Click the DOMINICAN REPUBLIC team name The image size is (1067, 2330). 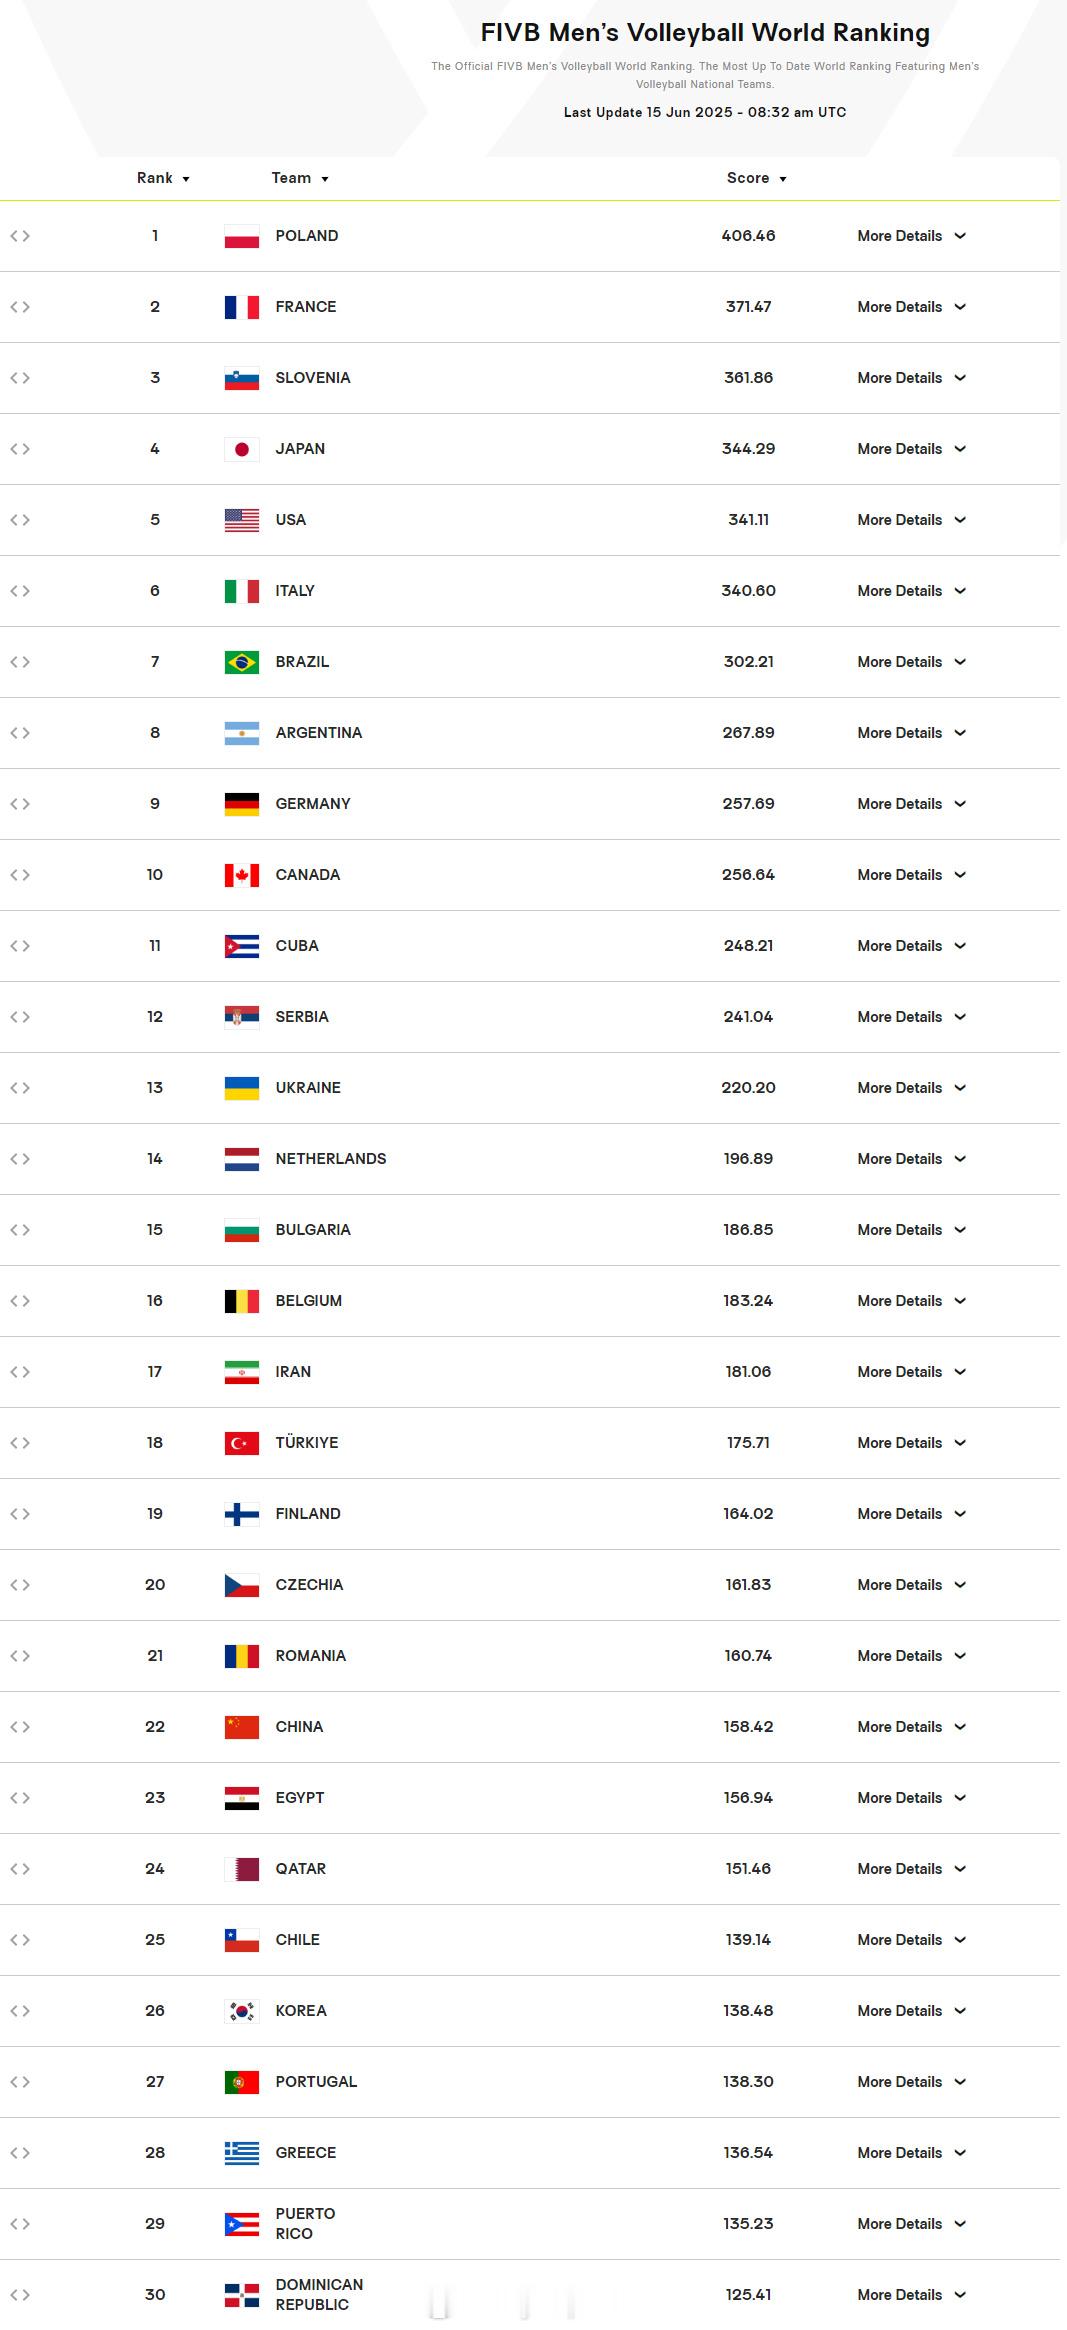point(319,2295)
